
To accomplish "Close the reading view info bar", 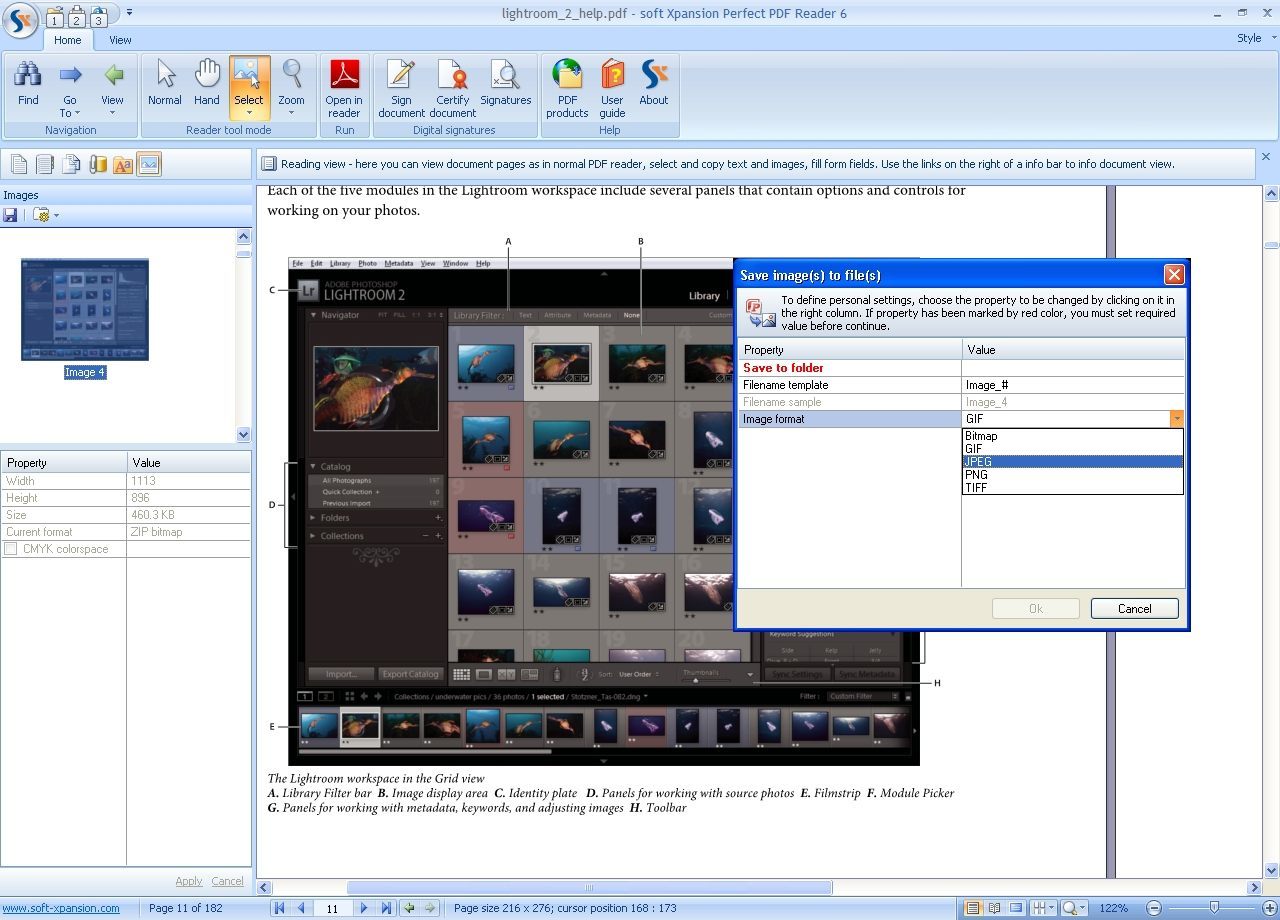I will point(1265,157).
